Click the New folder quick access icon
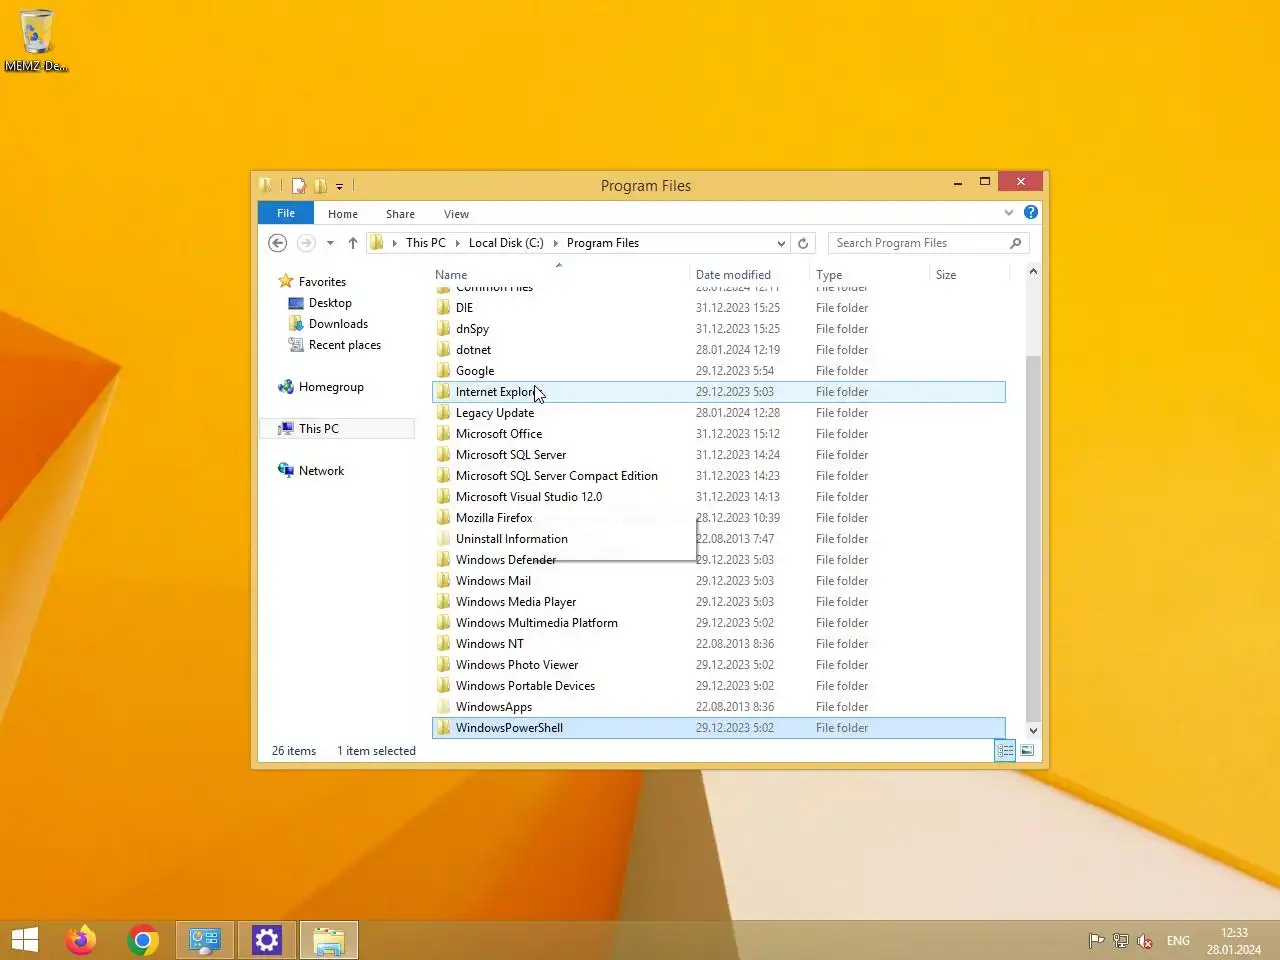This screenshot has height=960, width=1280. coord(320,185)
